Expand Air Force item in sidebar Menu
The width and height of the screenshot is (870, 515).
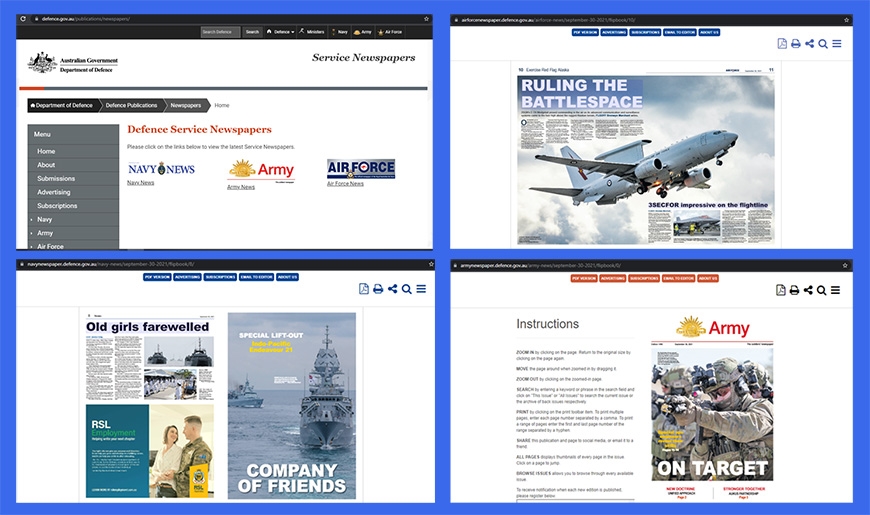point(73,246)
